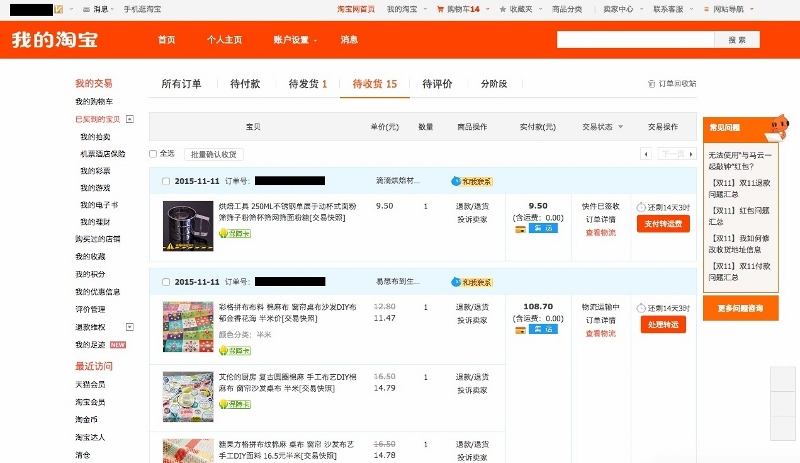Open 评价管理 in left sidebar
Screen dimensions: 800x463
(x=90, y=309)
